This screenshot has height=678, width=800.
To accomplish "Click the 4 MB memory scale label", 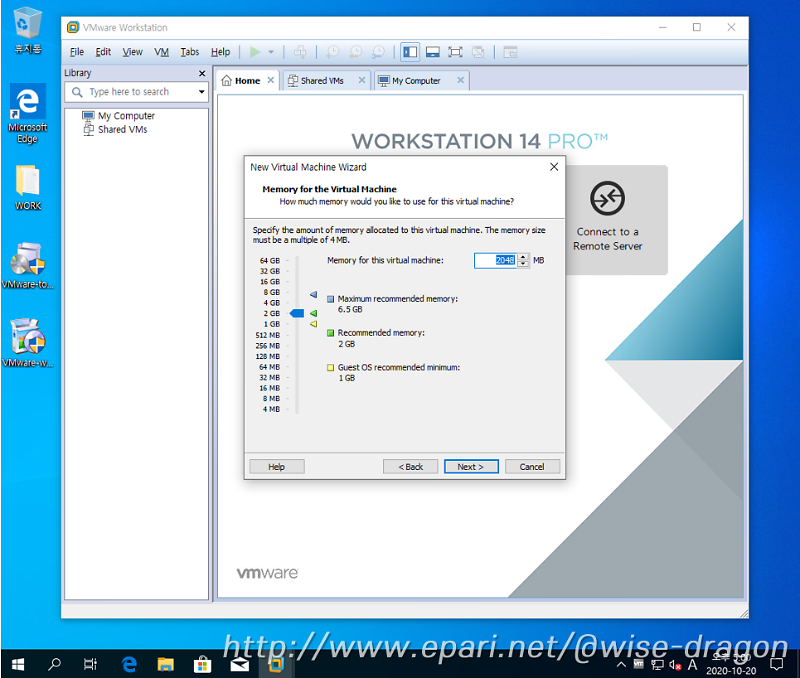I will (x=271, y=409).
